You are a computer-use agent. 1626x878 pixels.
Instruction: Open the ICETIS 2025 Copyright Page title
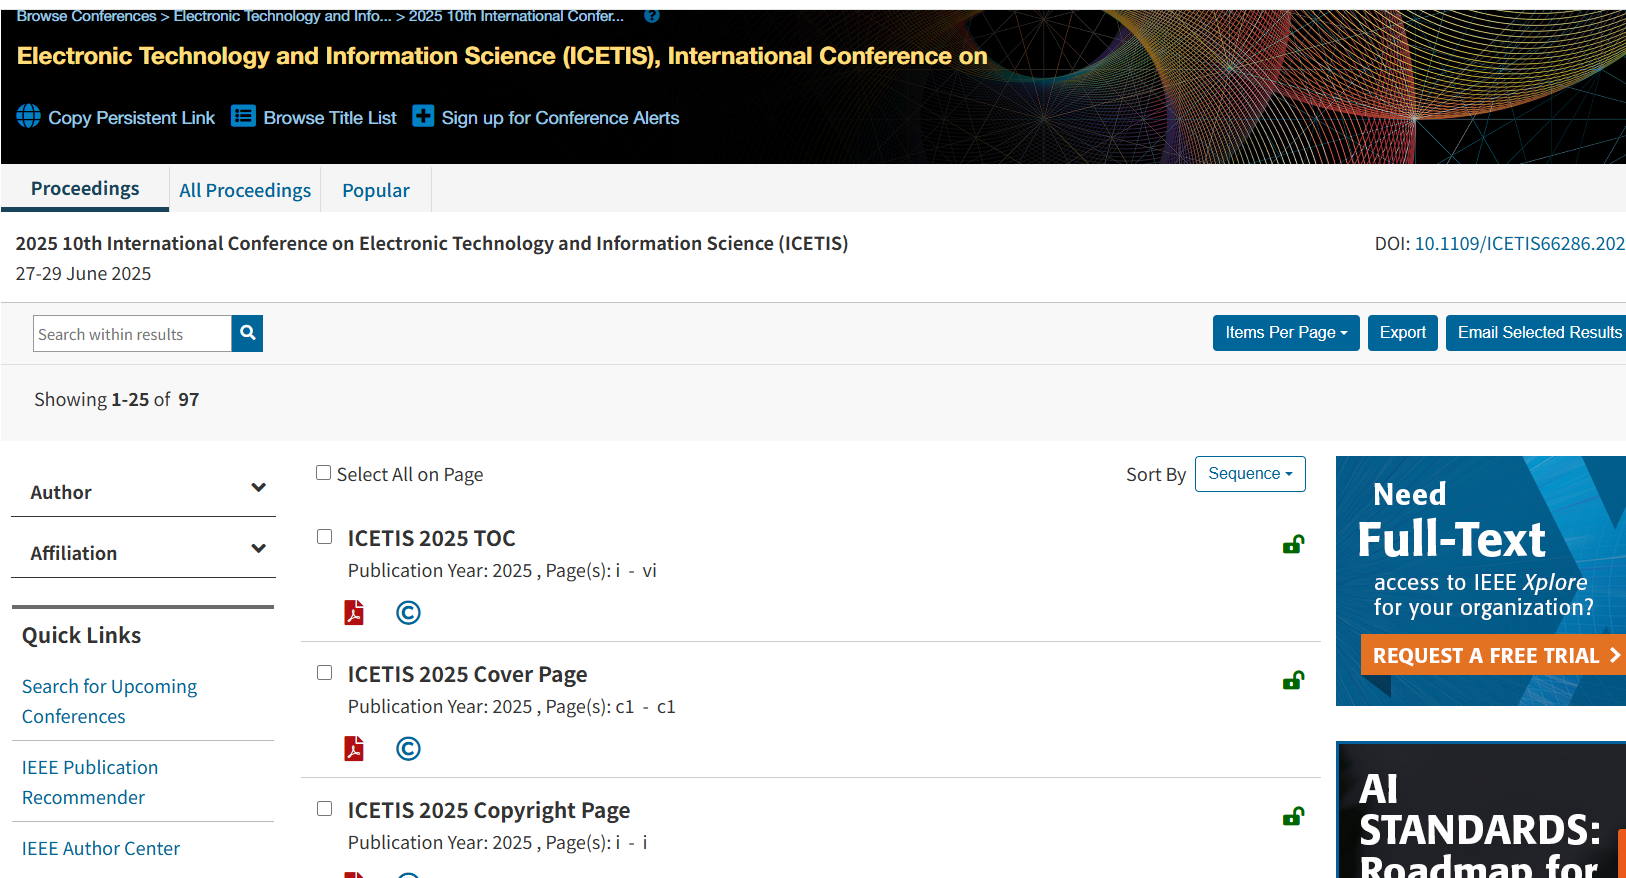pyautogui.click(x=489, y=810)
